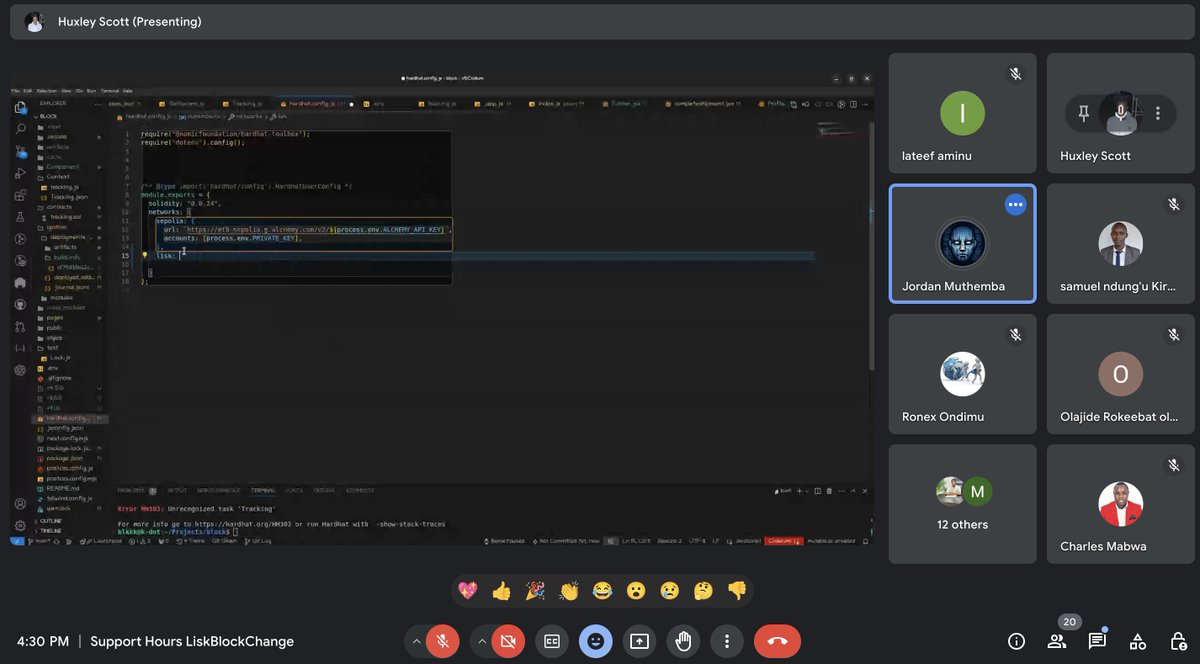Open hardhat.config.js in Explorer tree
The height and width of the screenshot is (664, 1200).
tap(68, 418)
